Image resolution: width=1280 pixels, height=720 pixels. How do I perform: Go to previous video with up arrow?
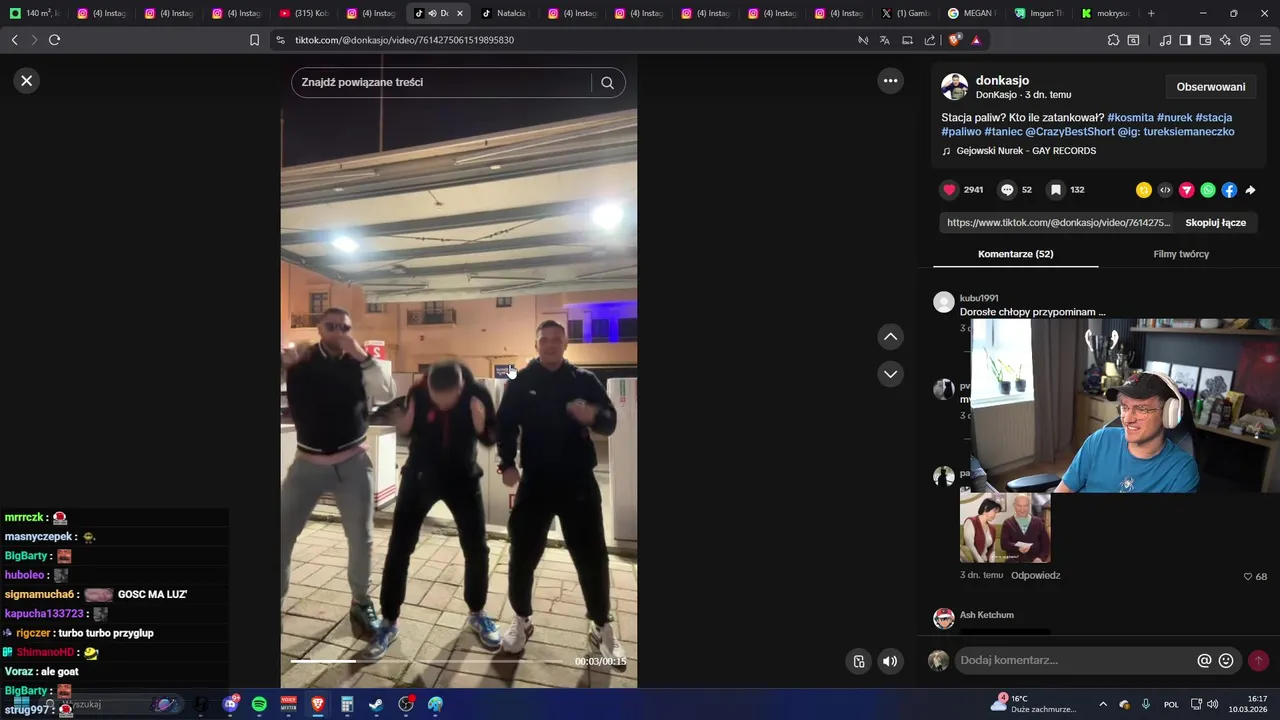click(x=890, y=337)
